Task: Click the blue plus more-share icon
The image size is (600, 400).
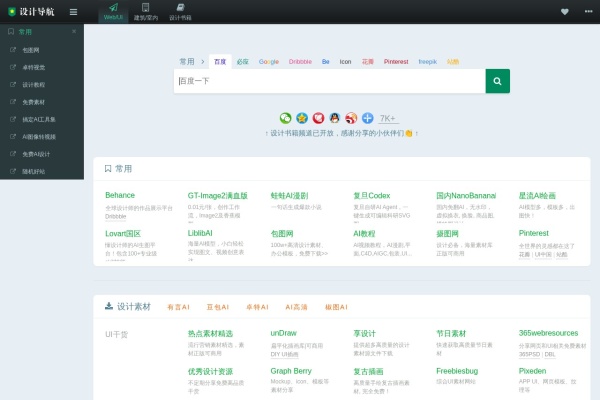Action: click(368, 118)
